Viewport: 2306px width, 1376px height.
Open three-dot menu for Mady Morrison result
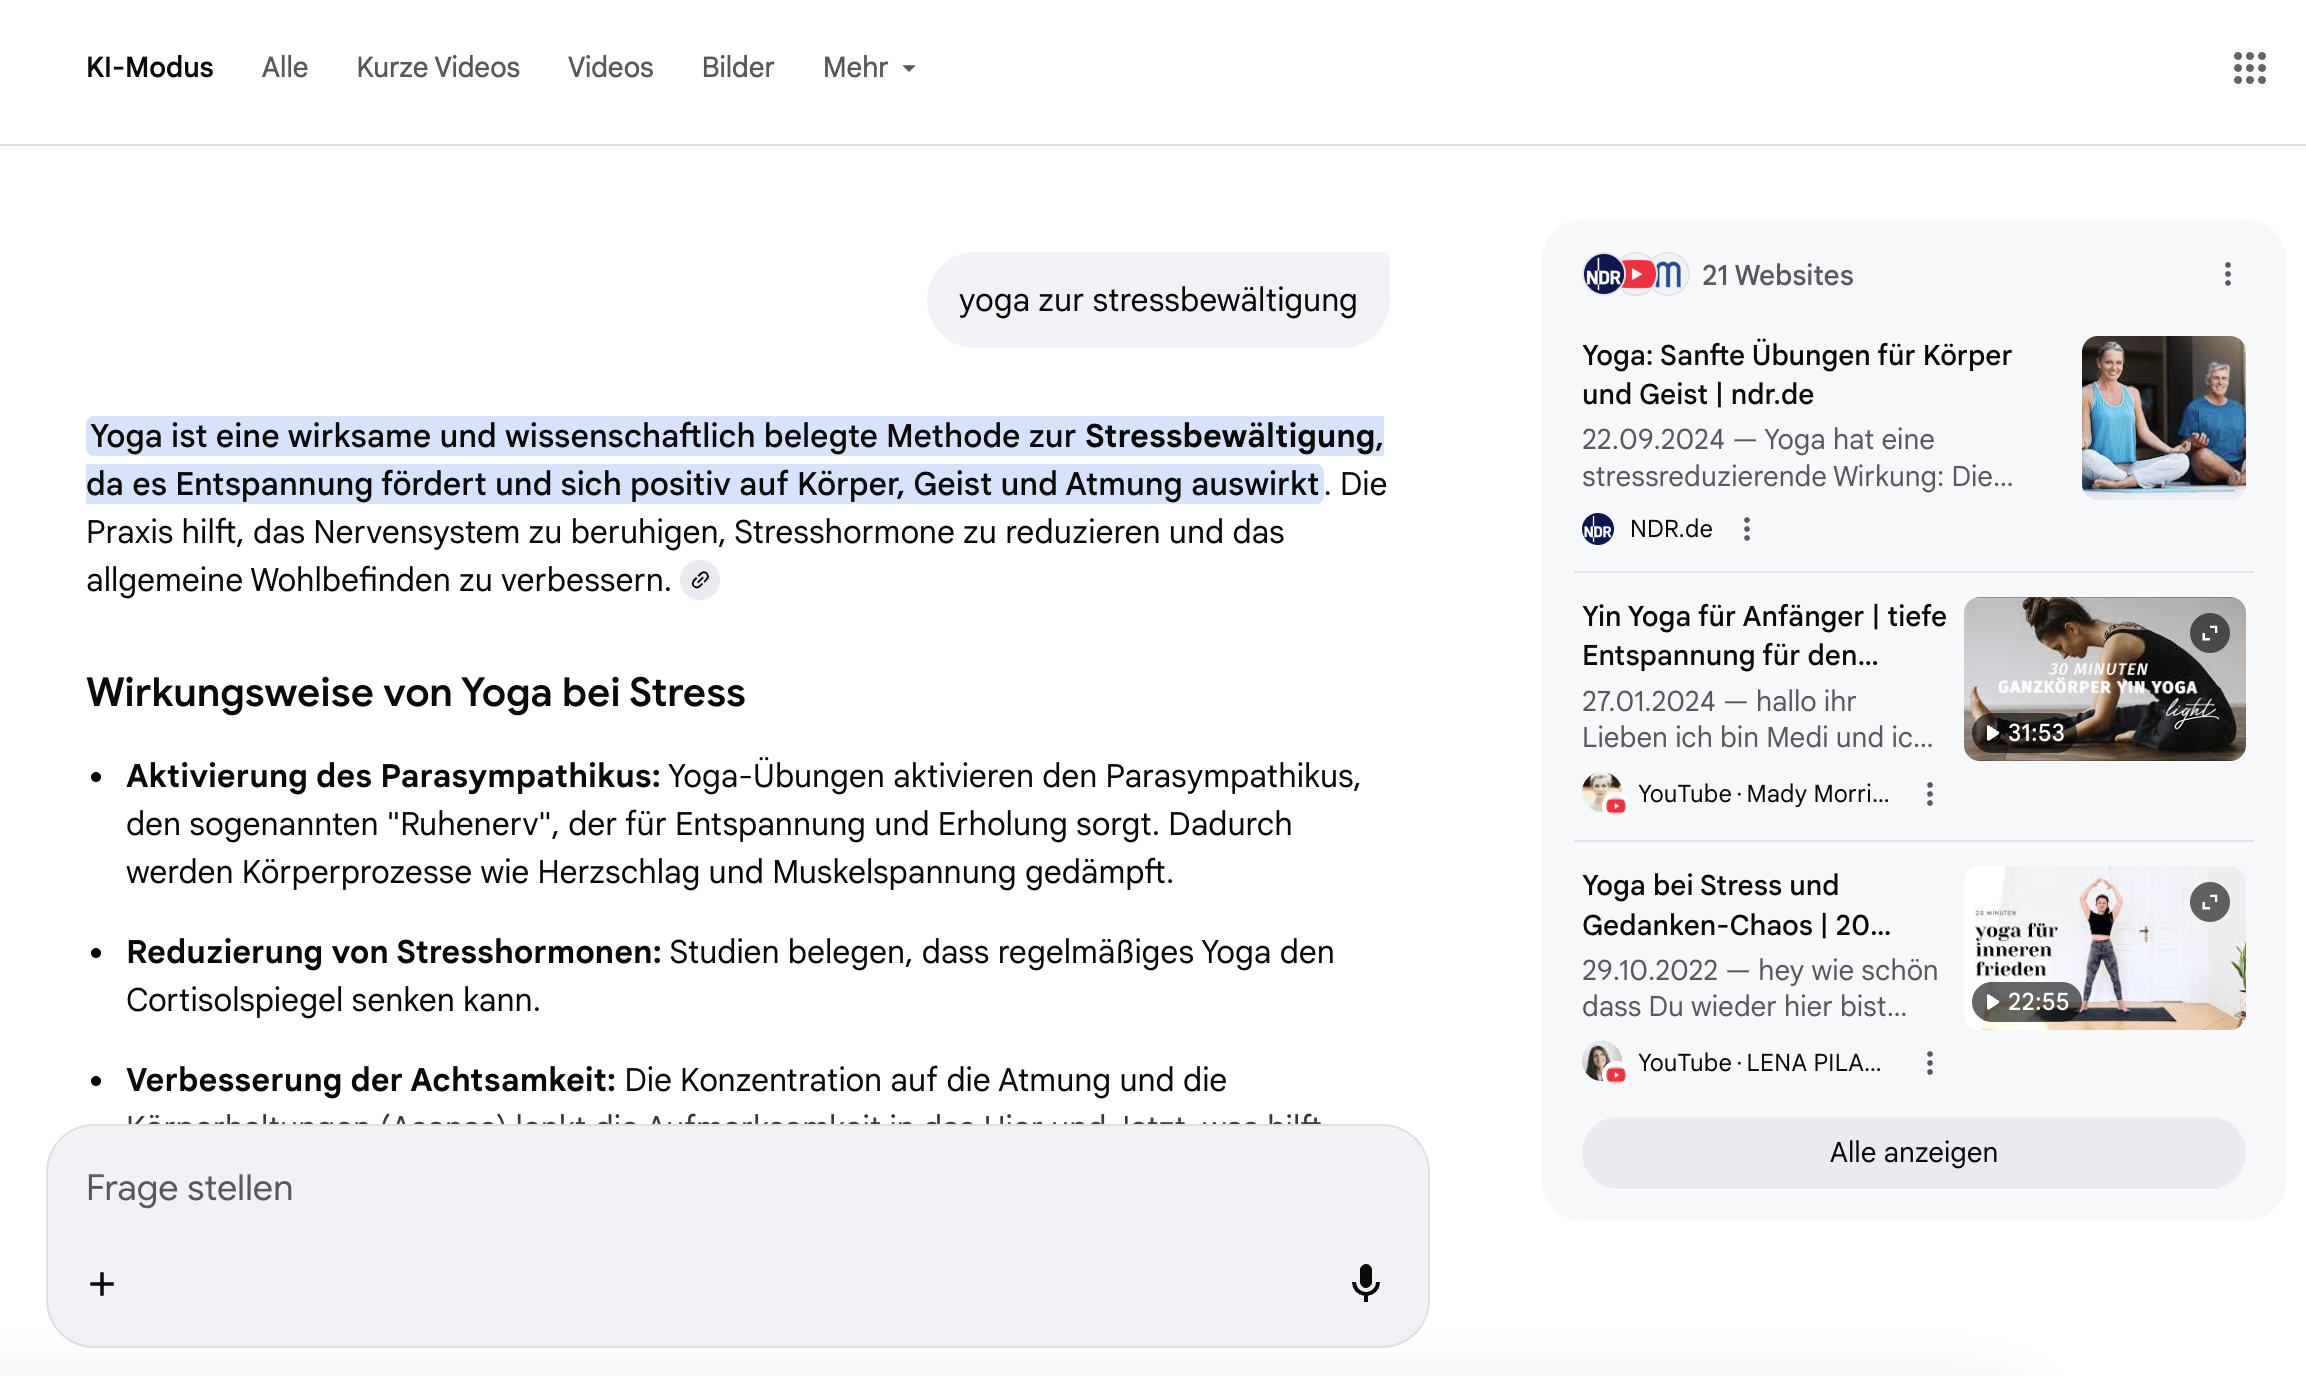click(1929, 794)
